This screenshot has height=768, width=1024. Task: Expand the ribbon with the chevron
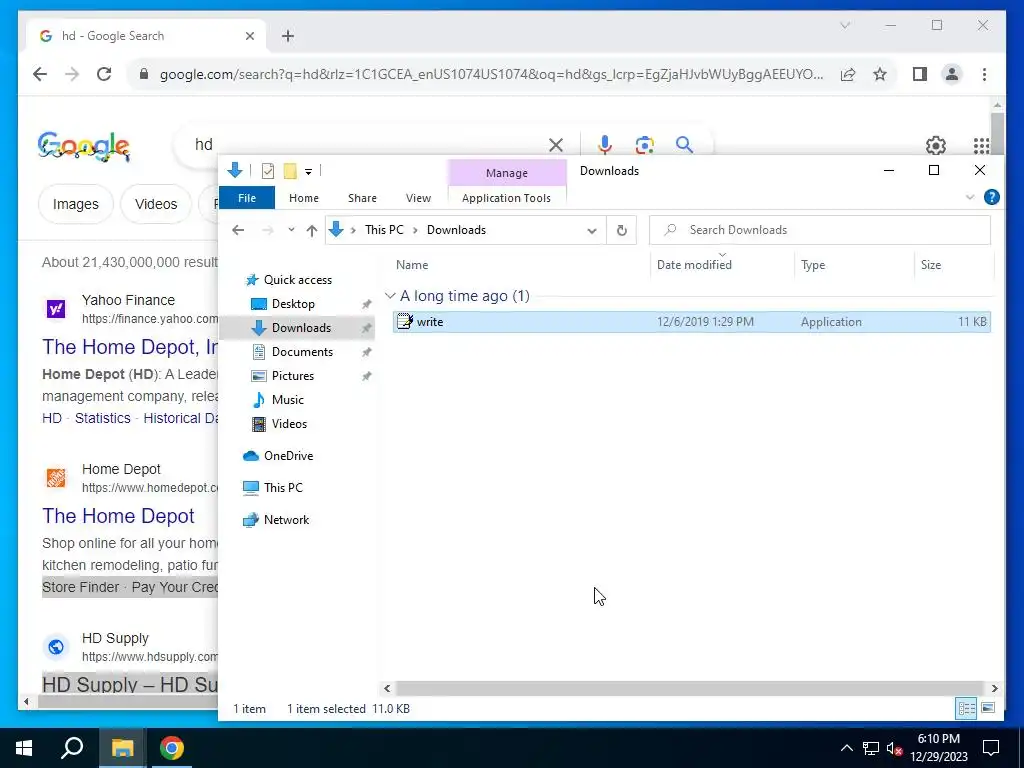970,197
